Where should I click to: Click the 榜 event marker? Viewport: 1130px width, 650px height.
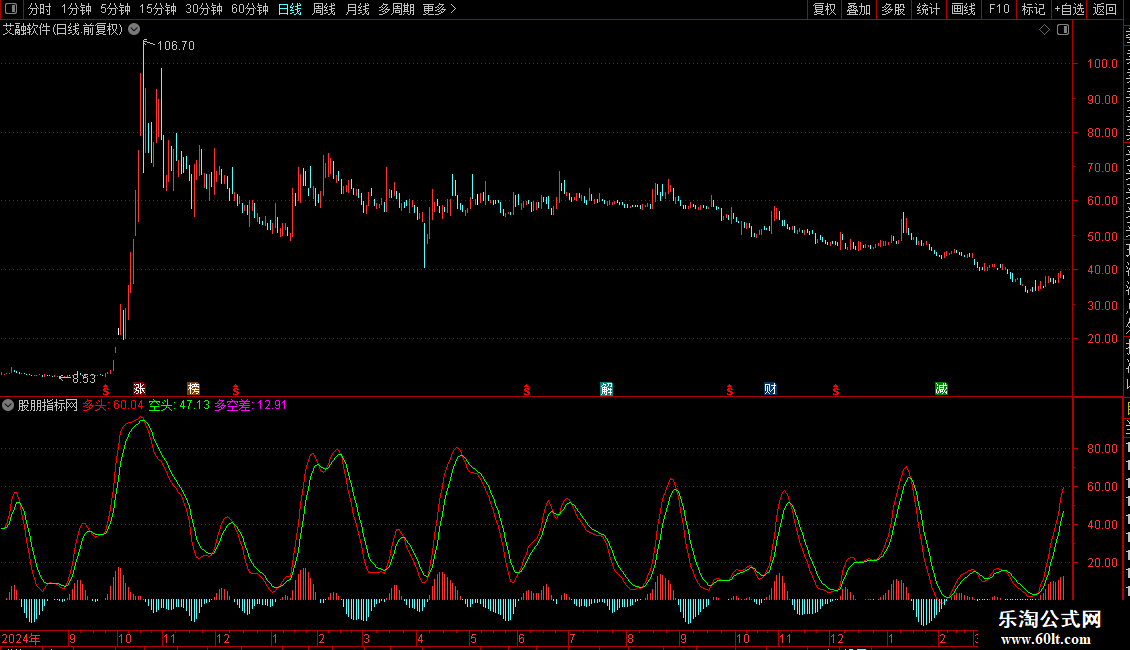(193, 388)
